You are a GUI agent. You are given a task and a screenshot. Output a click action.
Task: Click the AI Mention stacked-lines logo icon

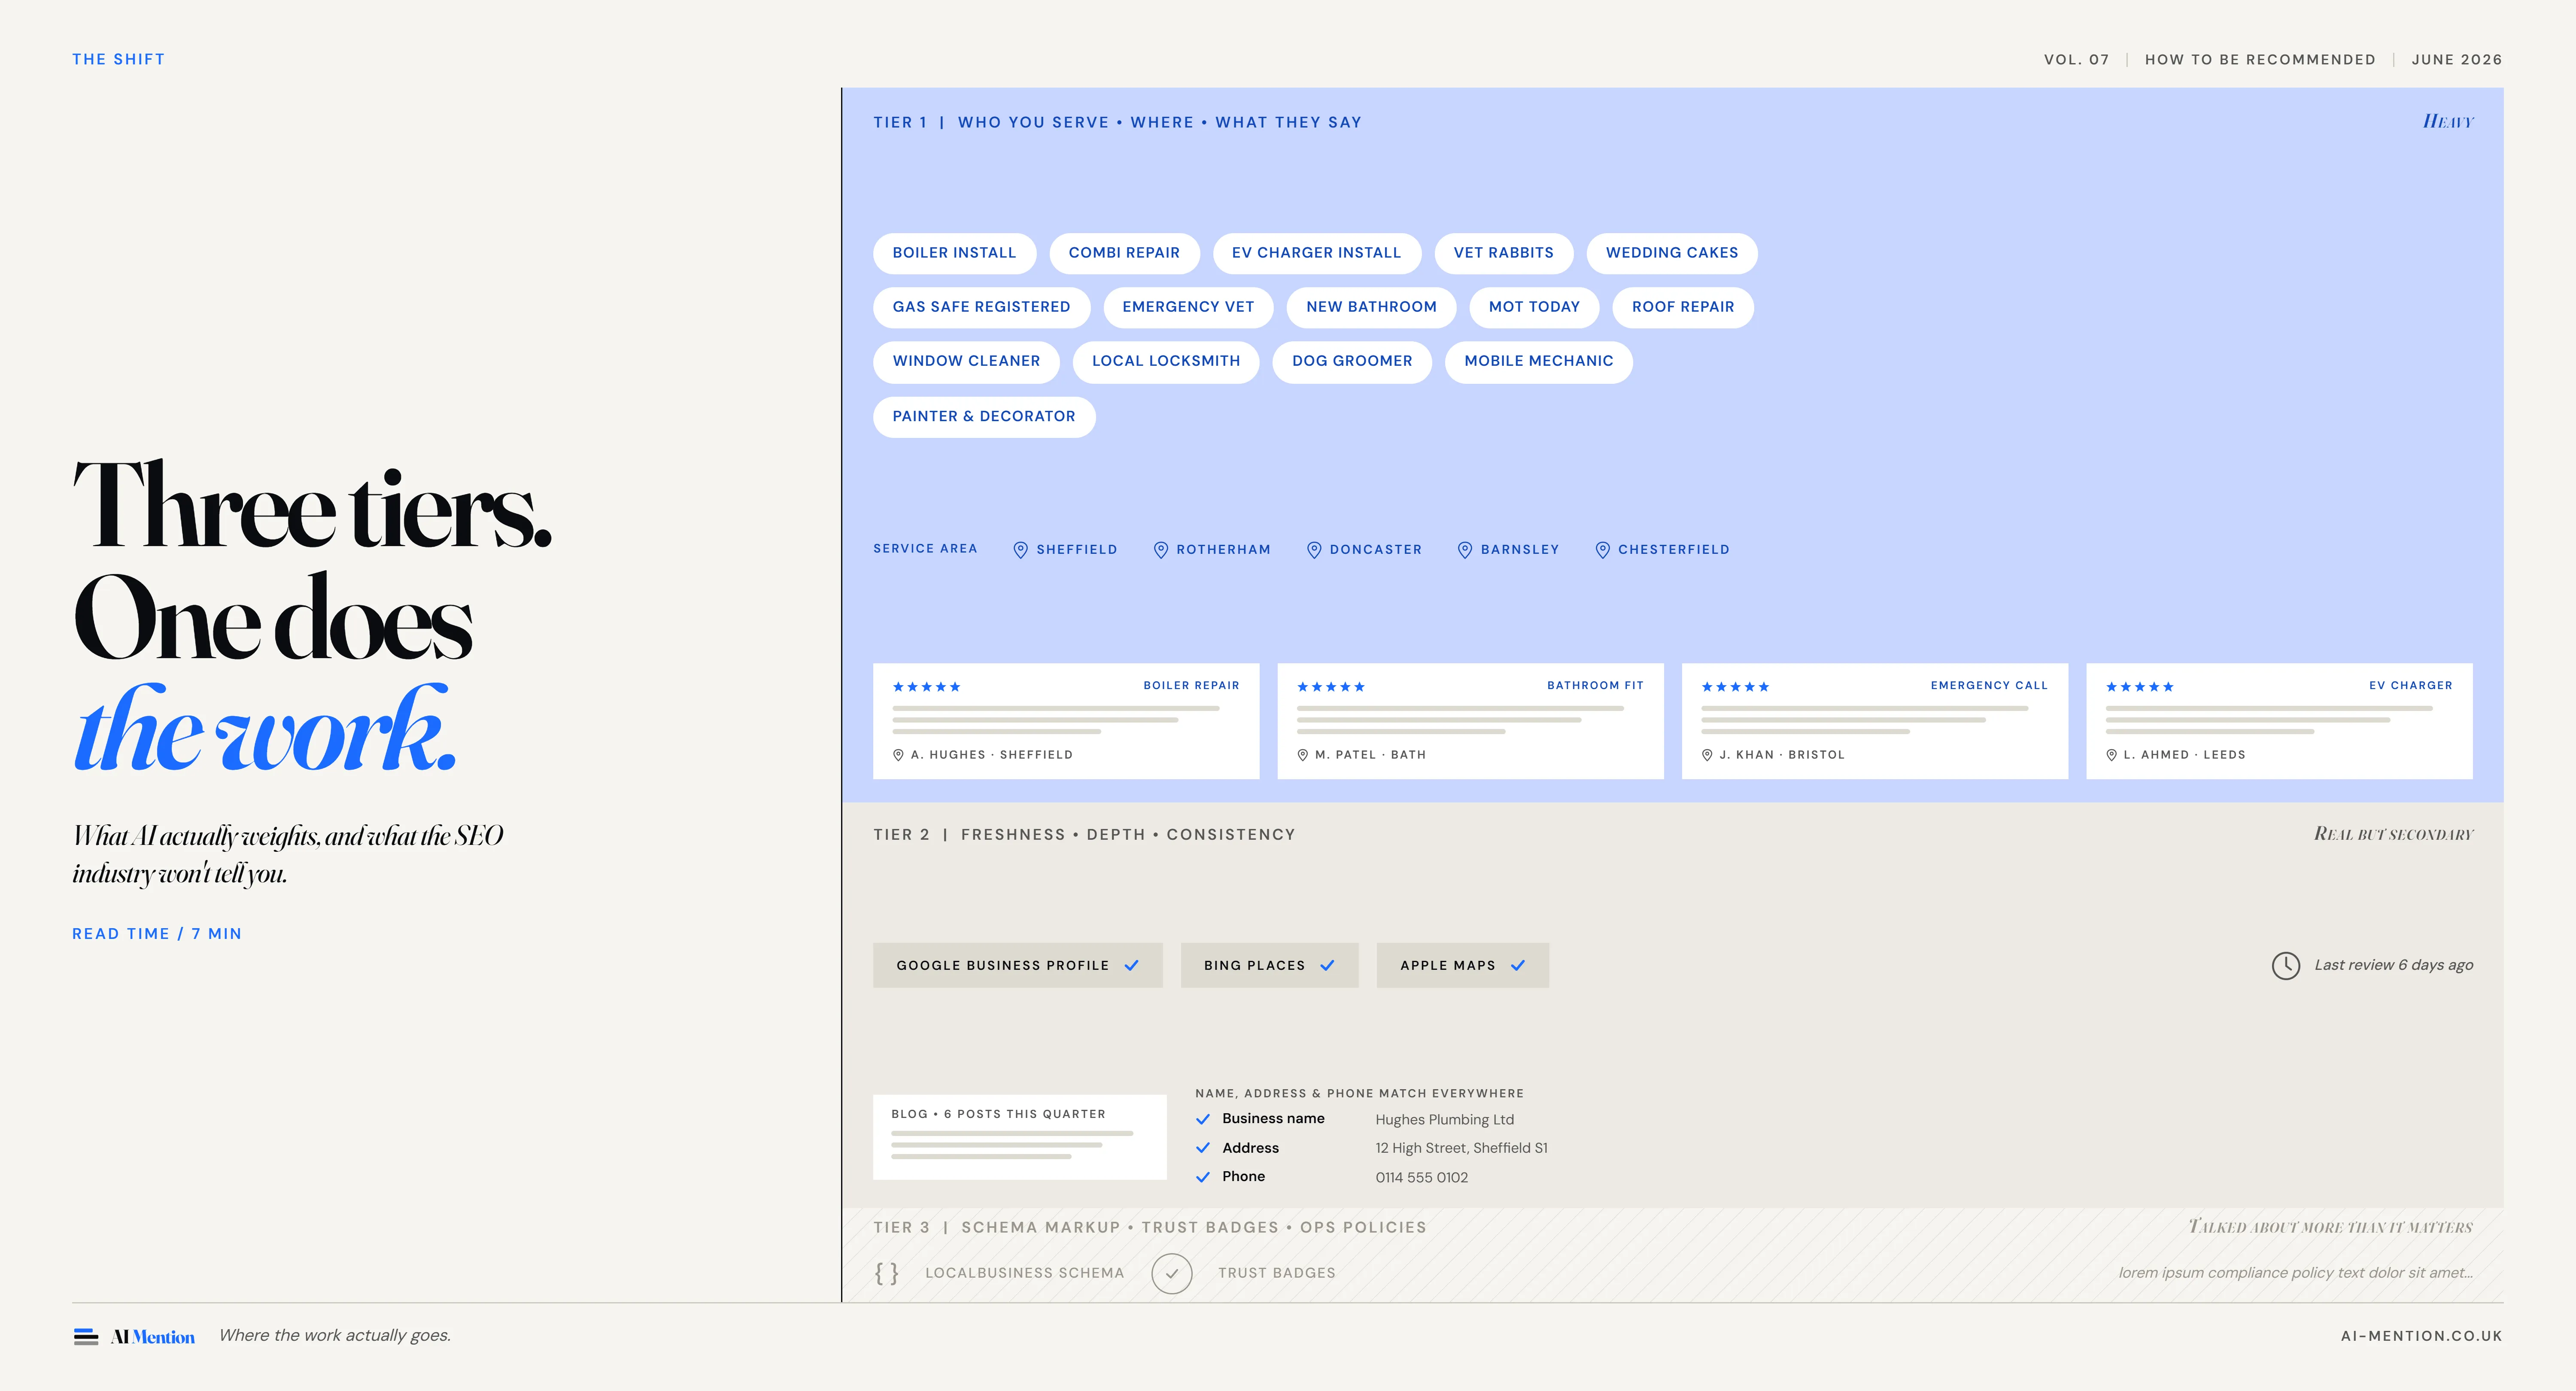[x=86, y=1337]
